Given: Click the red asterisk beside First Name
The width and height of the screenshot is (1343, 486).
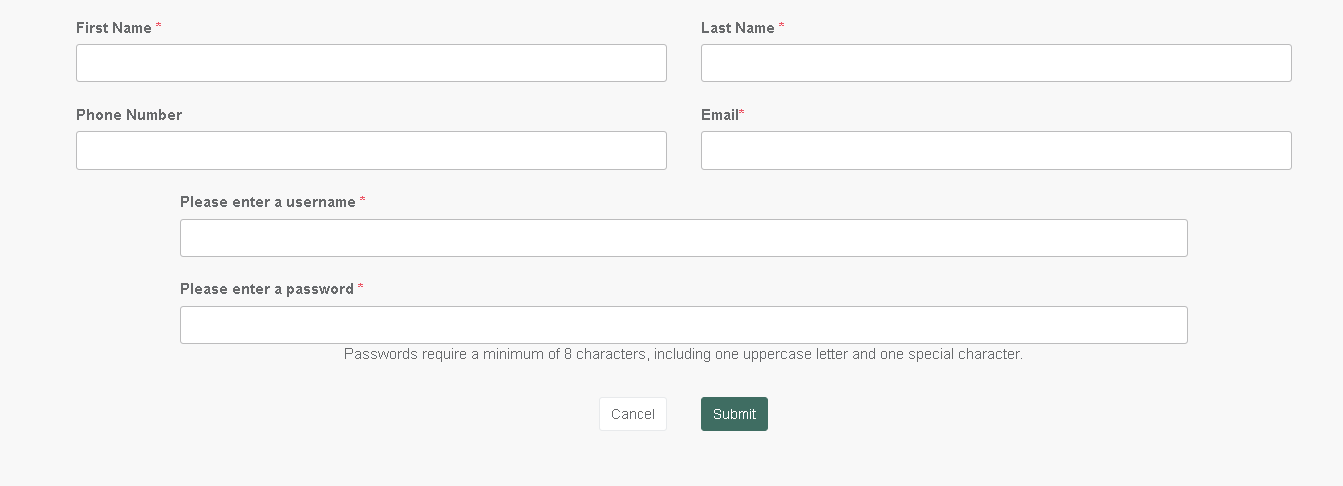Looking at the screenshot, I should (158, 26).
